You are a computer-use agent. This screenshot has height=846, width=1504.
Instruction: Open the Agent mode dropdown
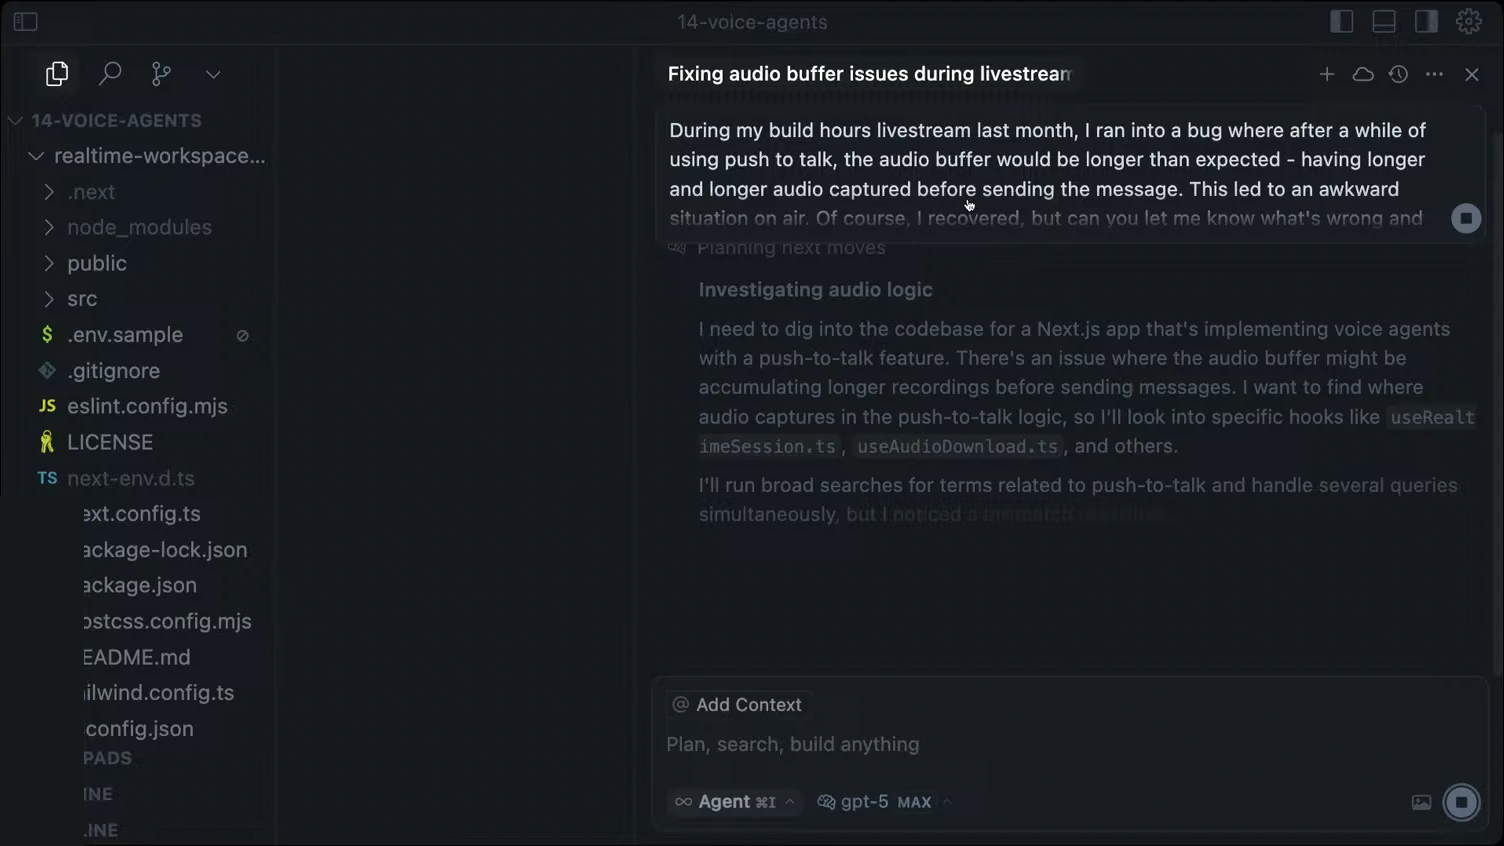pyautogui.click(x=734, y=802)
